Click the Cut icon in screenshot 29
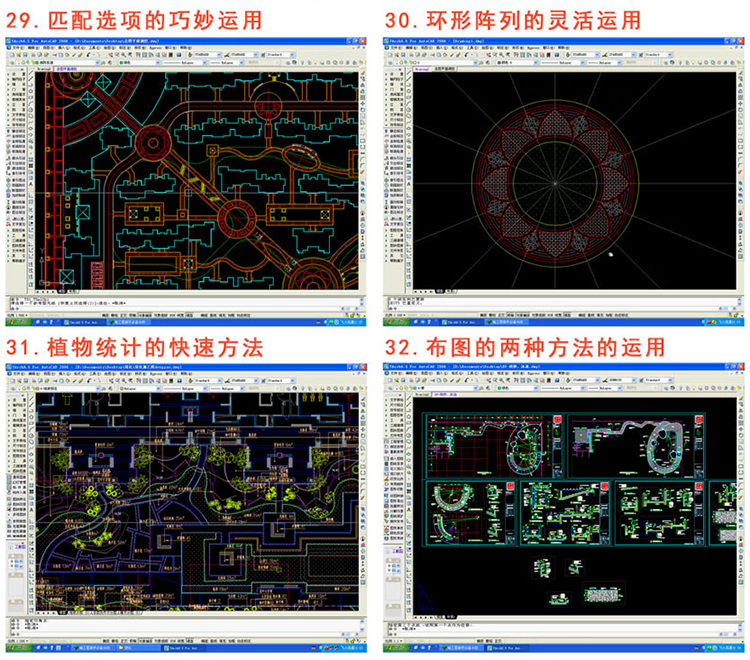This screenshot has height=660, width=750. 54,55
